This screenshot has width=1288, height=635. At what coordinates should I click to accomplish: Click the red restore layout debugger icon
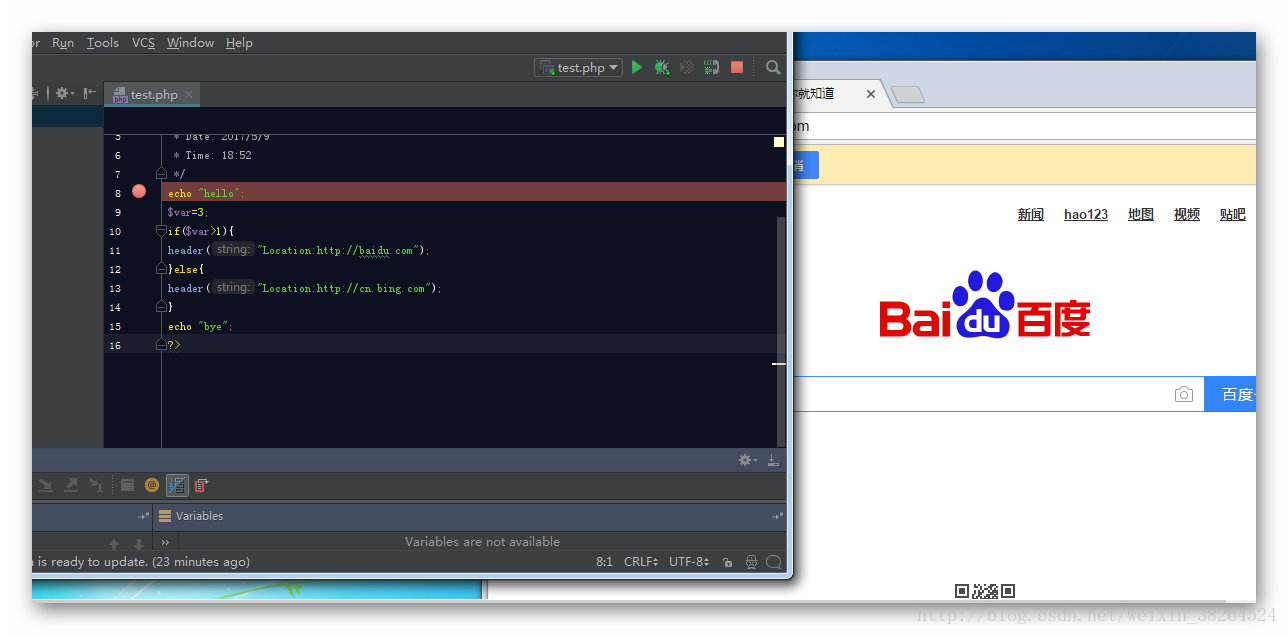pyautogui.click(x=201, y=485)
